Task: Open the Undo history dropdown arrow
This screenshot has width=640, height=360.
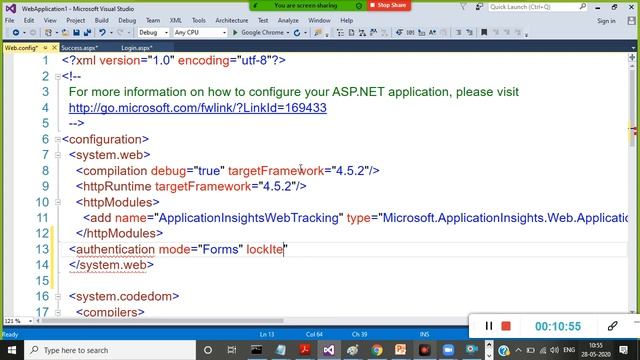Action: click(111, 33)
